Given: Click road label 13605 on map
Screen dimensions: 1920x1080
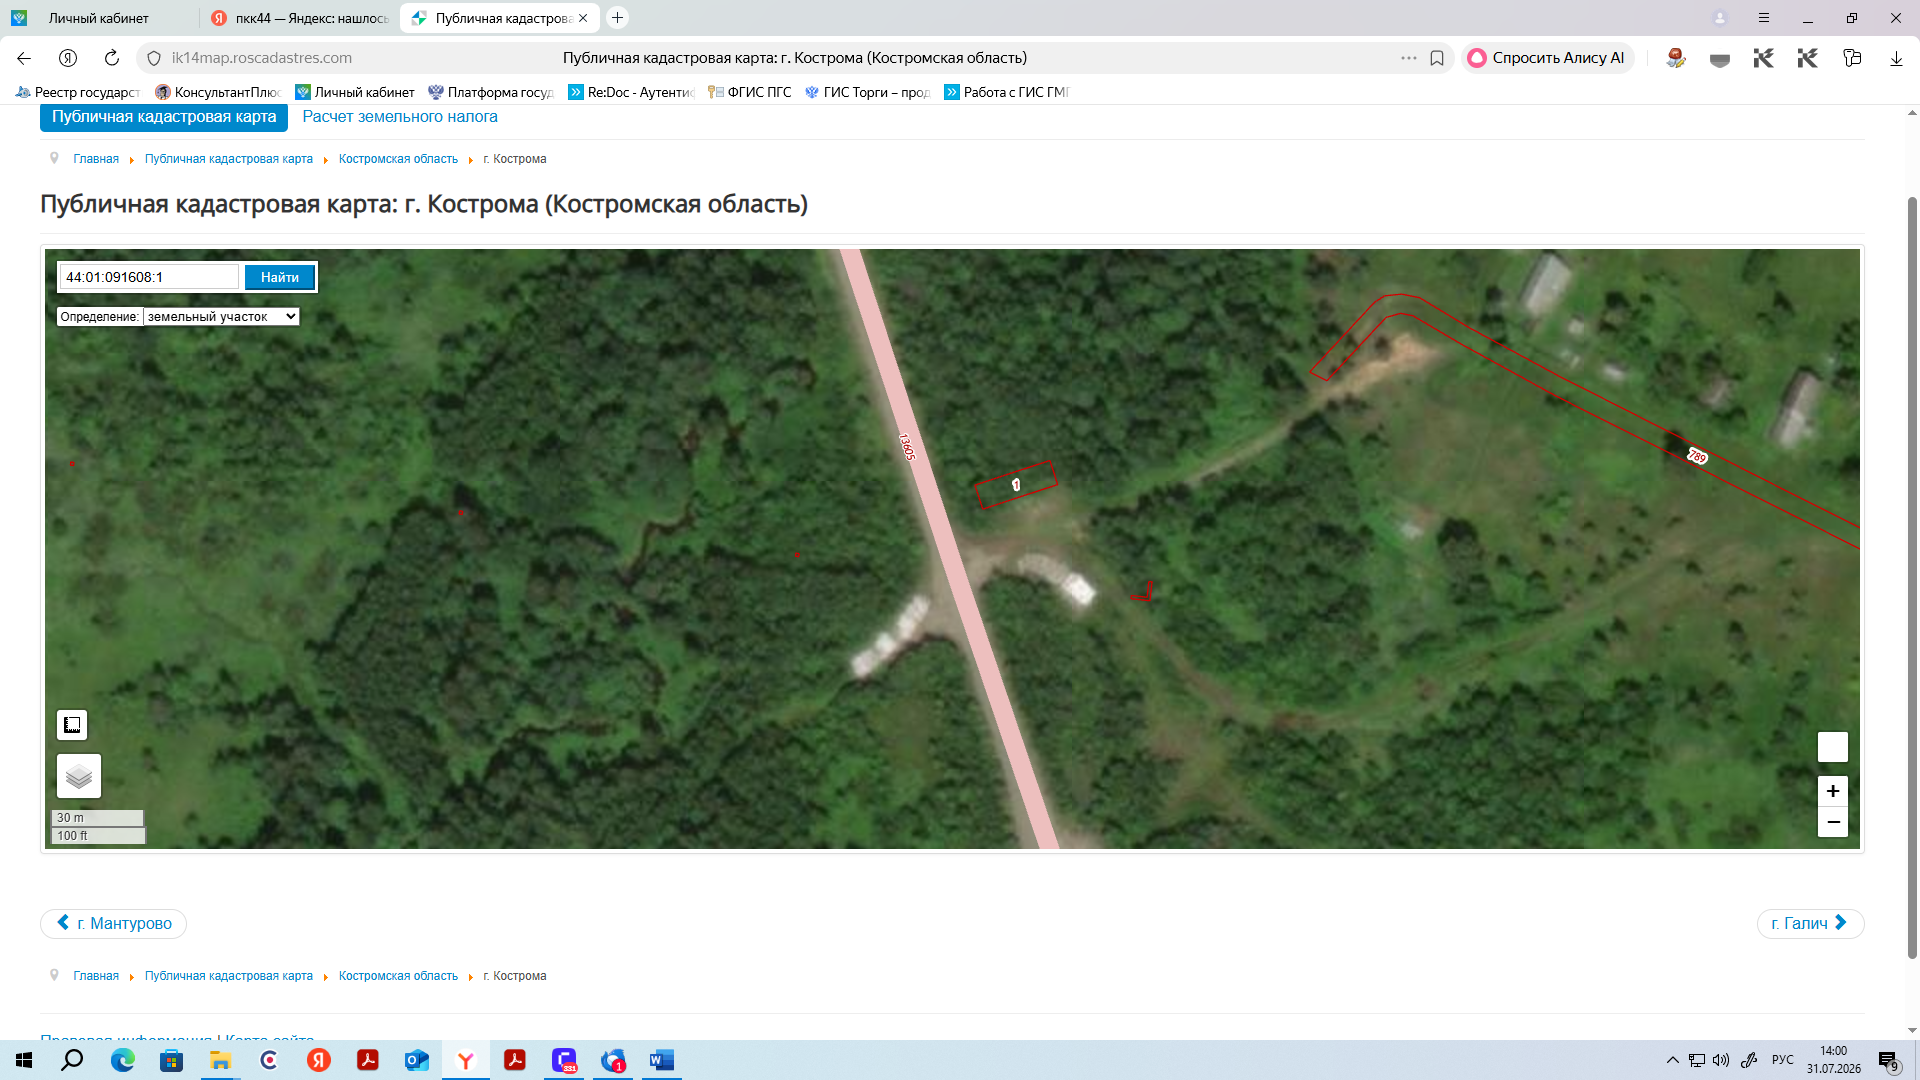Looking at the screenshot, I should click(906, 446).
